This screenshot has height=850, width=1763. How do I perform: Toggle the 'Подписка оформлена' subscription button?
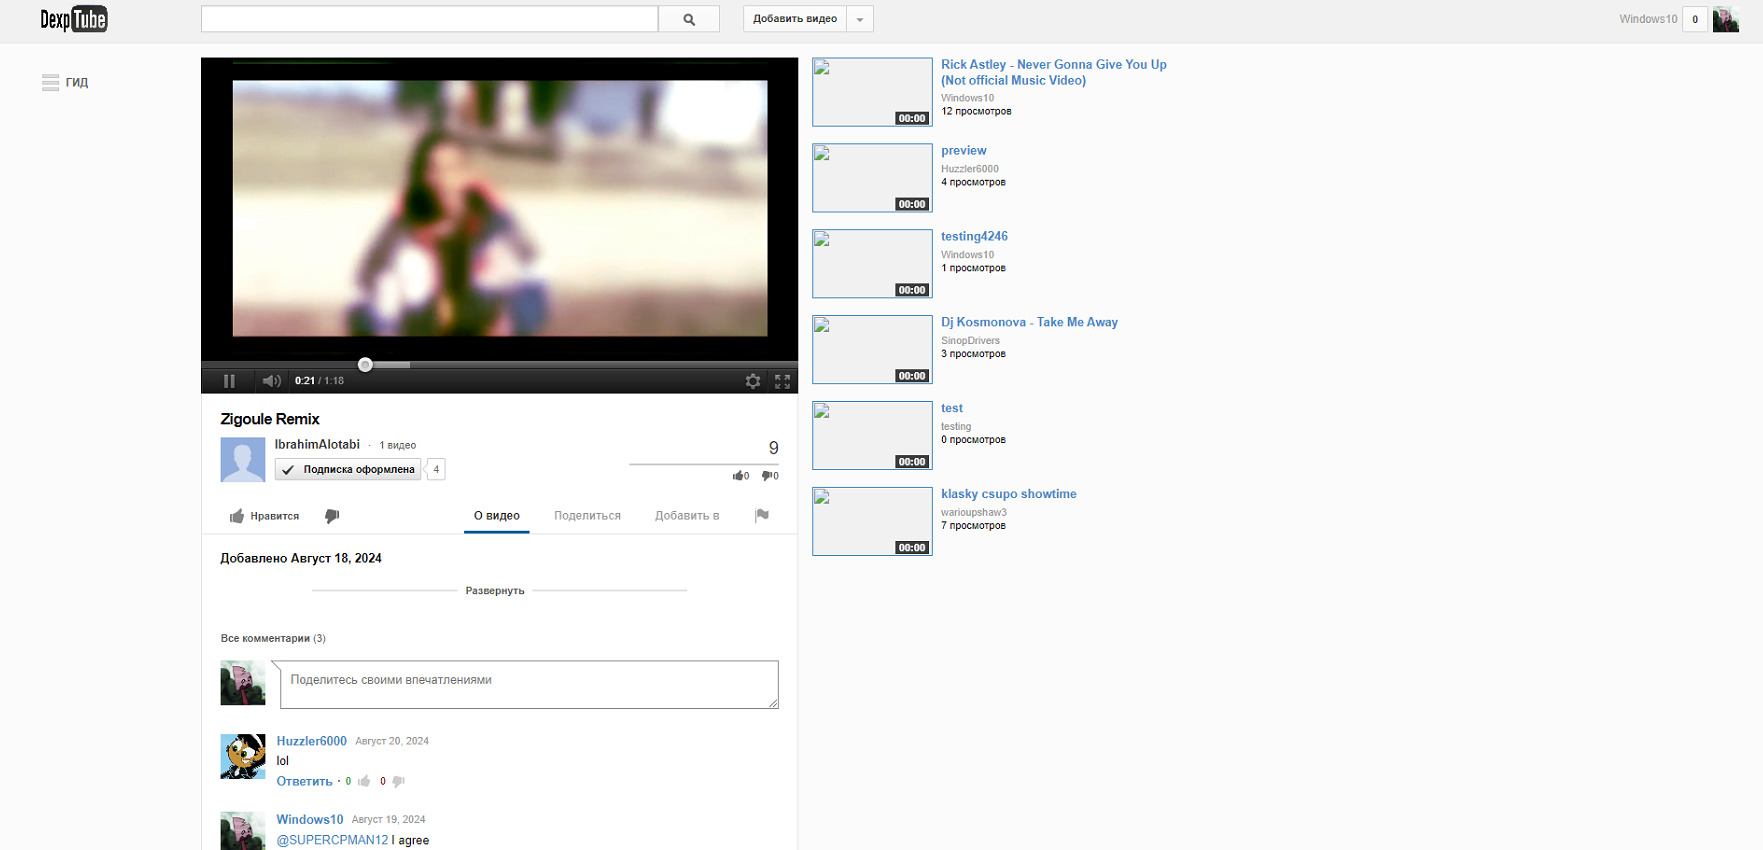tap(348, 469)
